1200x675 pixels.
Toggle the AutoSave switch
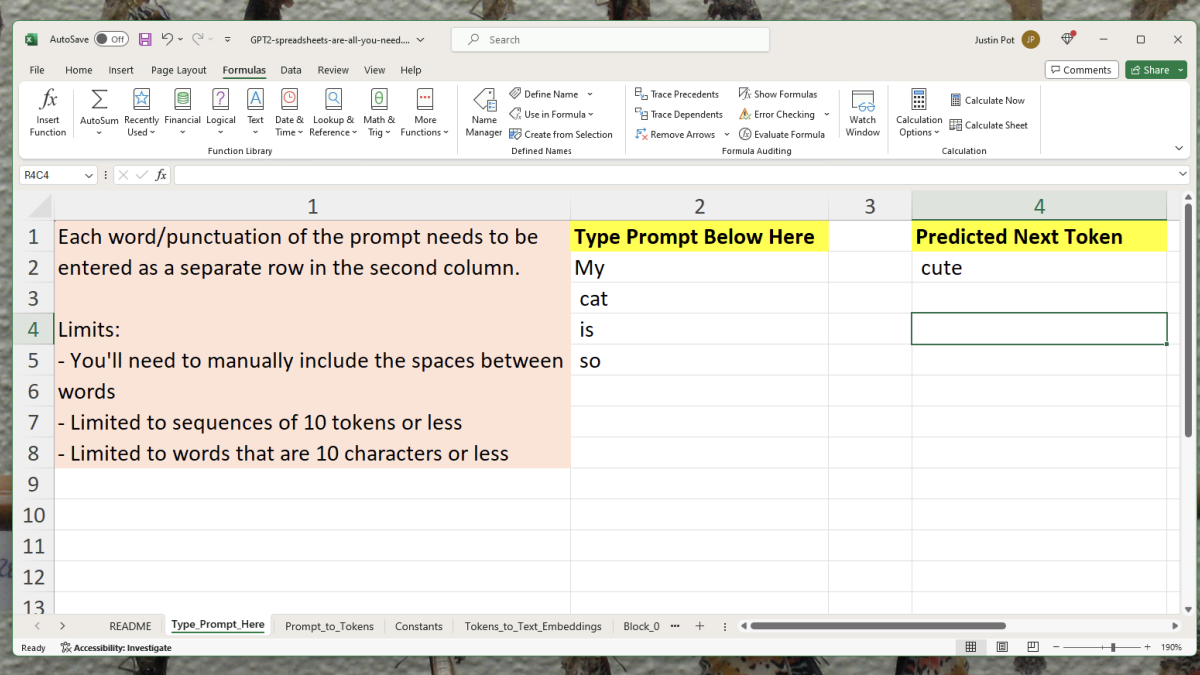click(111, 40)
